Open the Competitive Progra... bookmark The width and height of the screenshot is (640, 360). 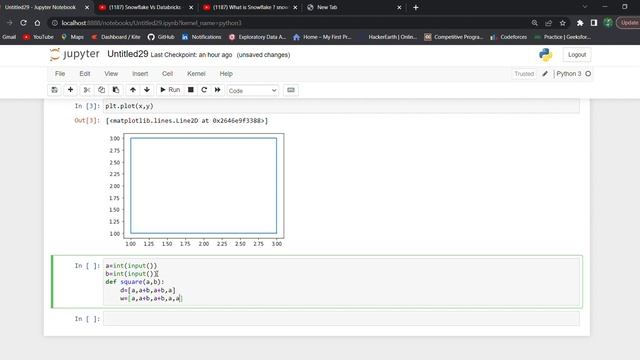453,37
